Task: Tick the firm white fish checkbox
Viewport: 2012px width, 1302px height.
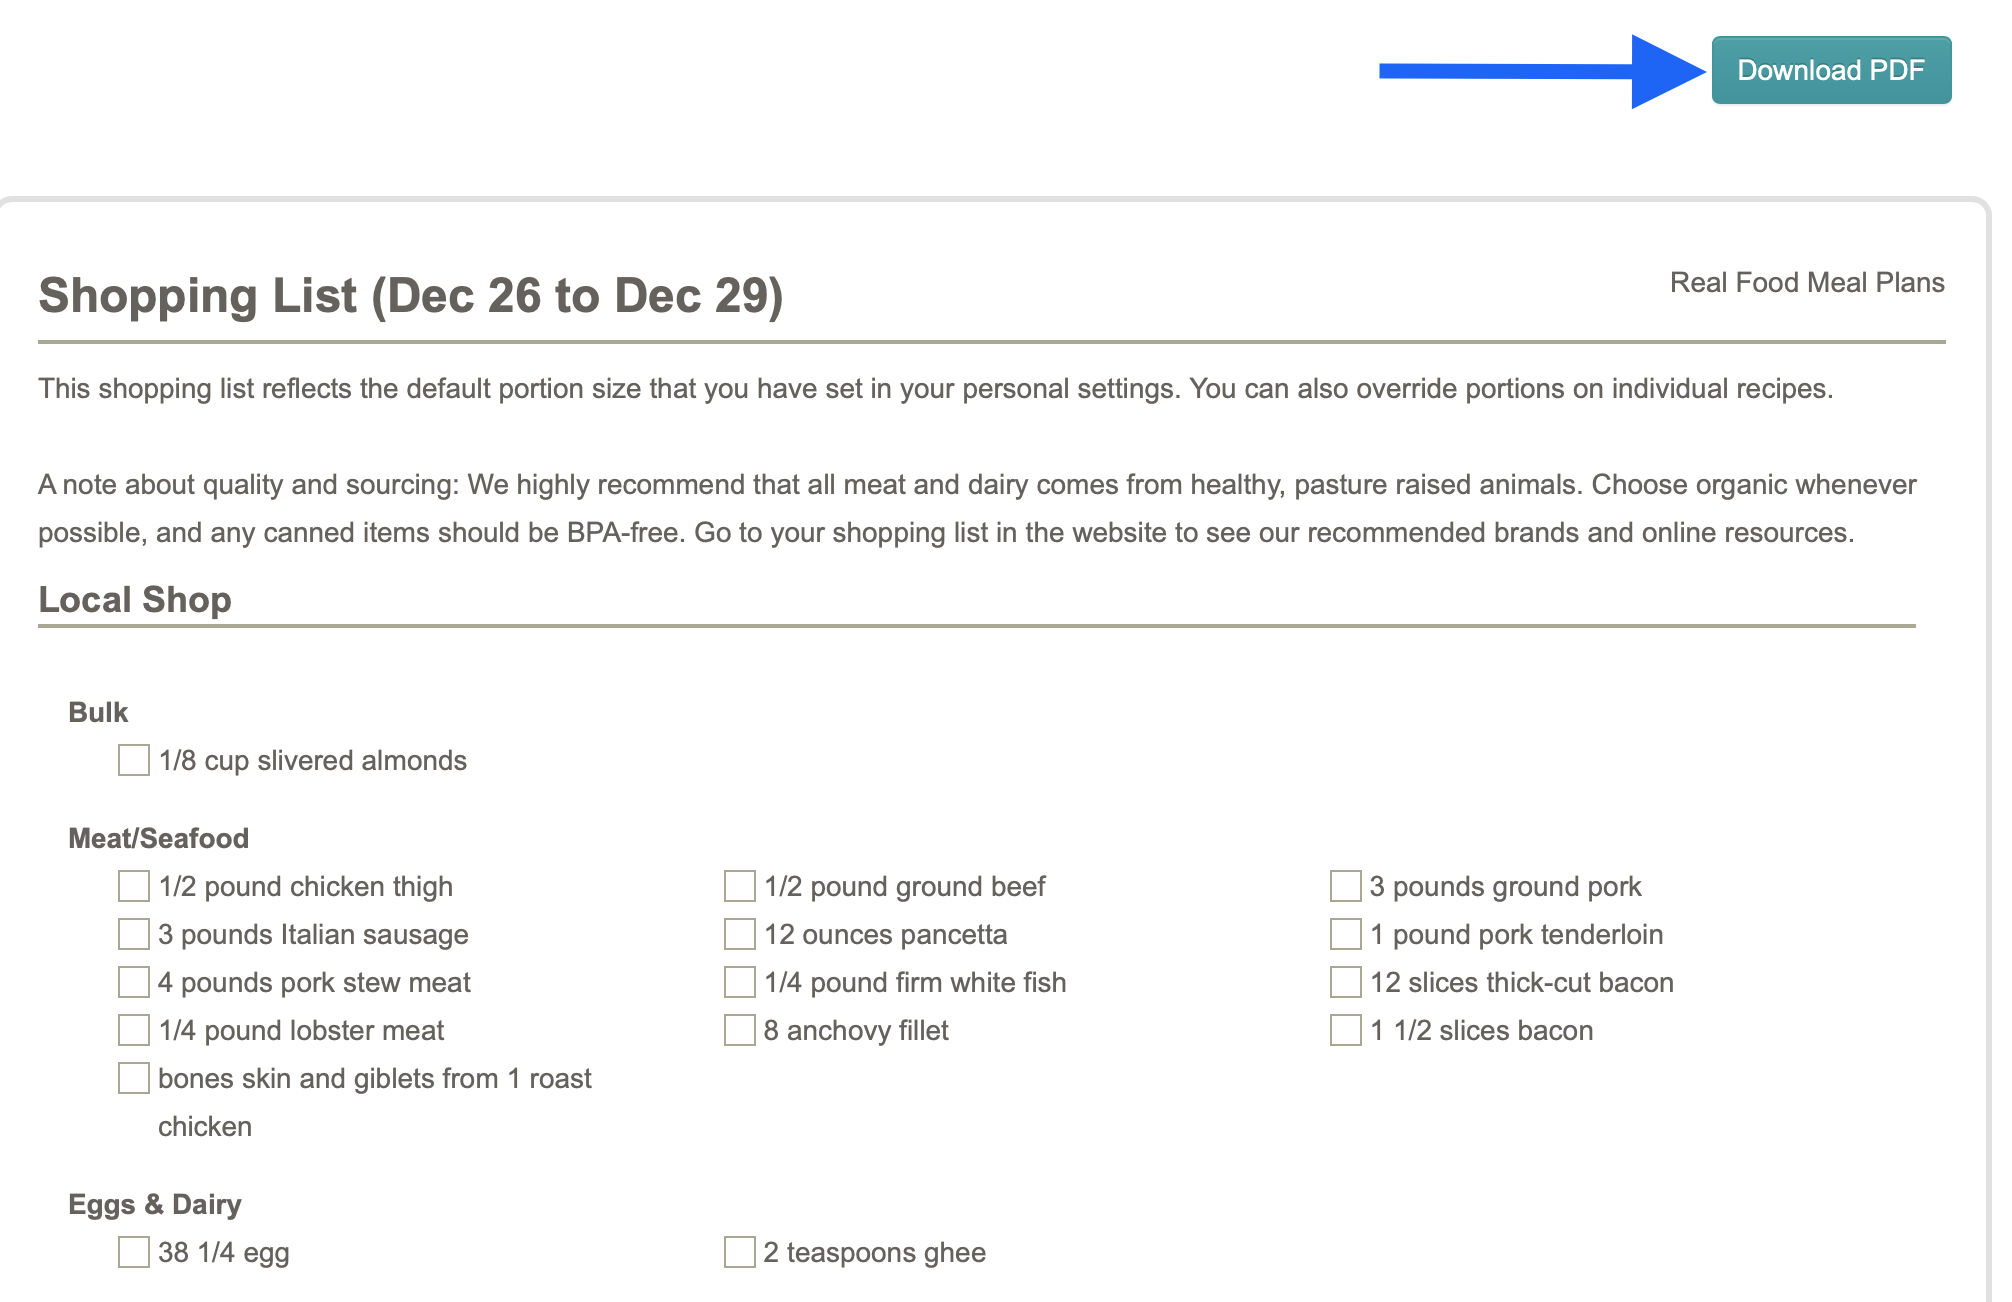Action: (x=740, y=982)
